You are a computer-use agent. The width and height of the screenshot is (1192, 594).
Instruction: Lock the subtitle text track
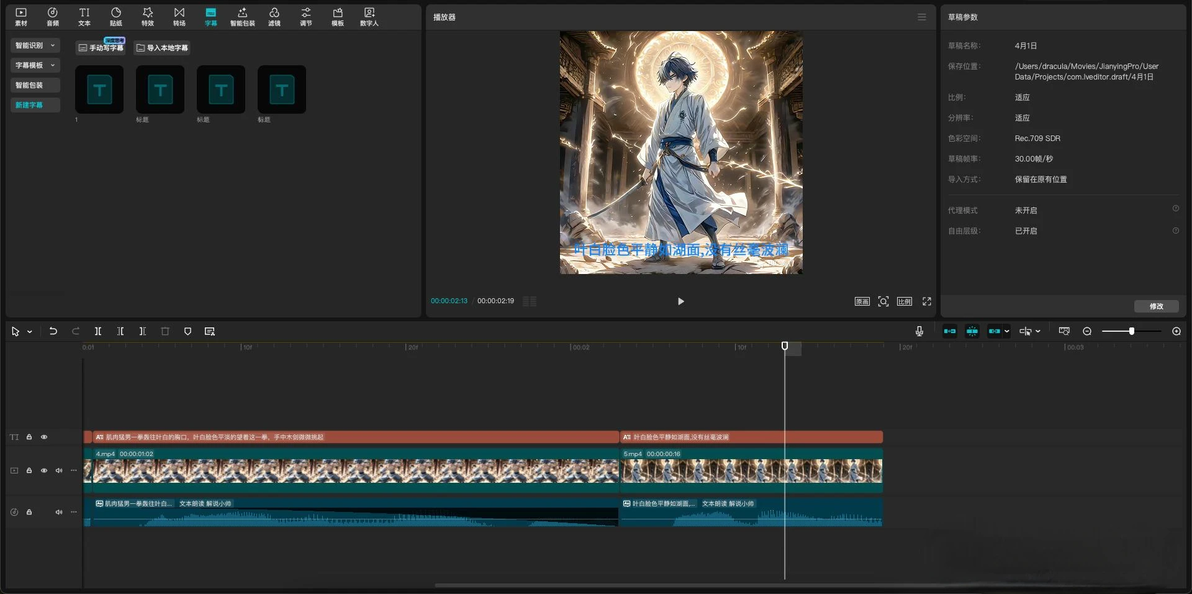coord(29,437)
